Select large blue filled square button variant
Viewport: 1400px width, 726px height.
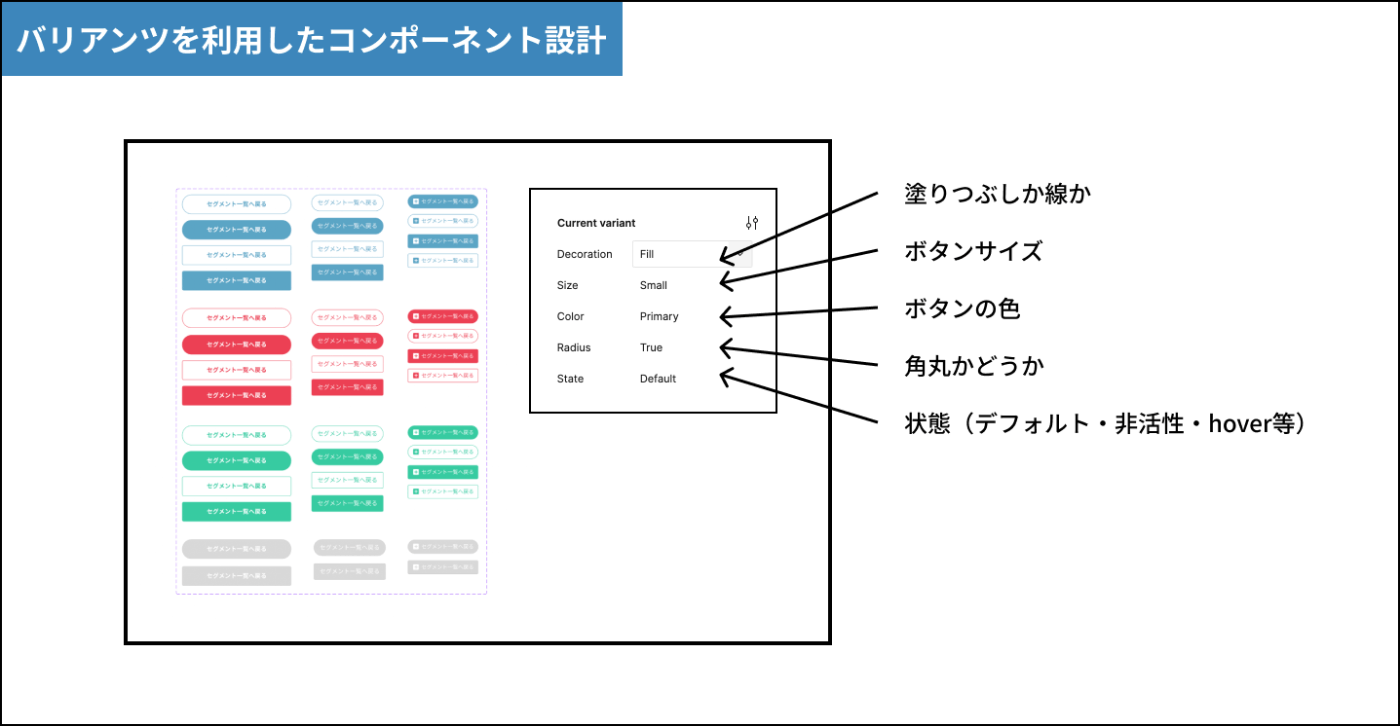[236, 281]
